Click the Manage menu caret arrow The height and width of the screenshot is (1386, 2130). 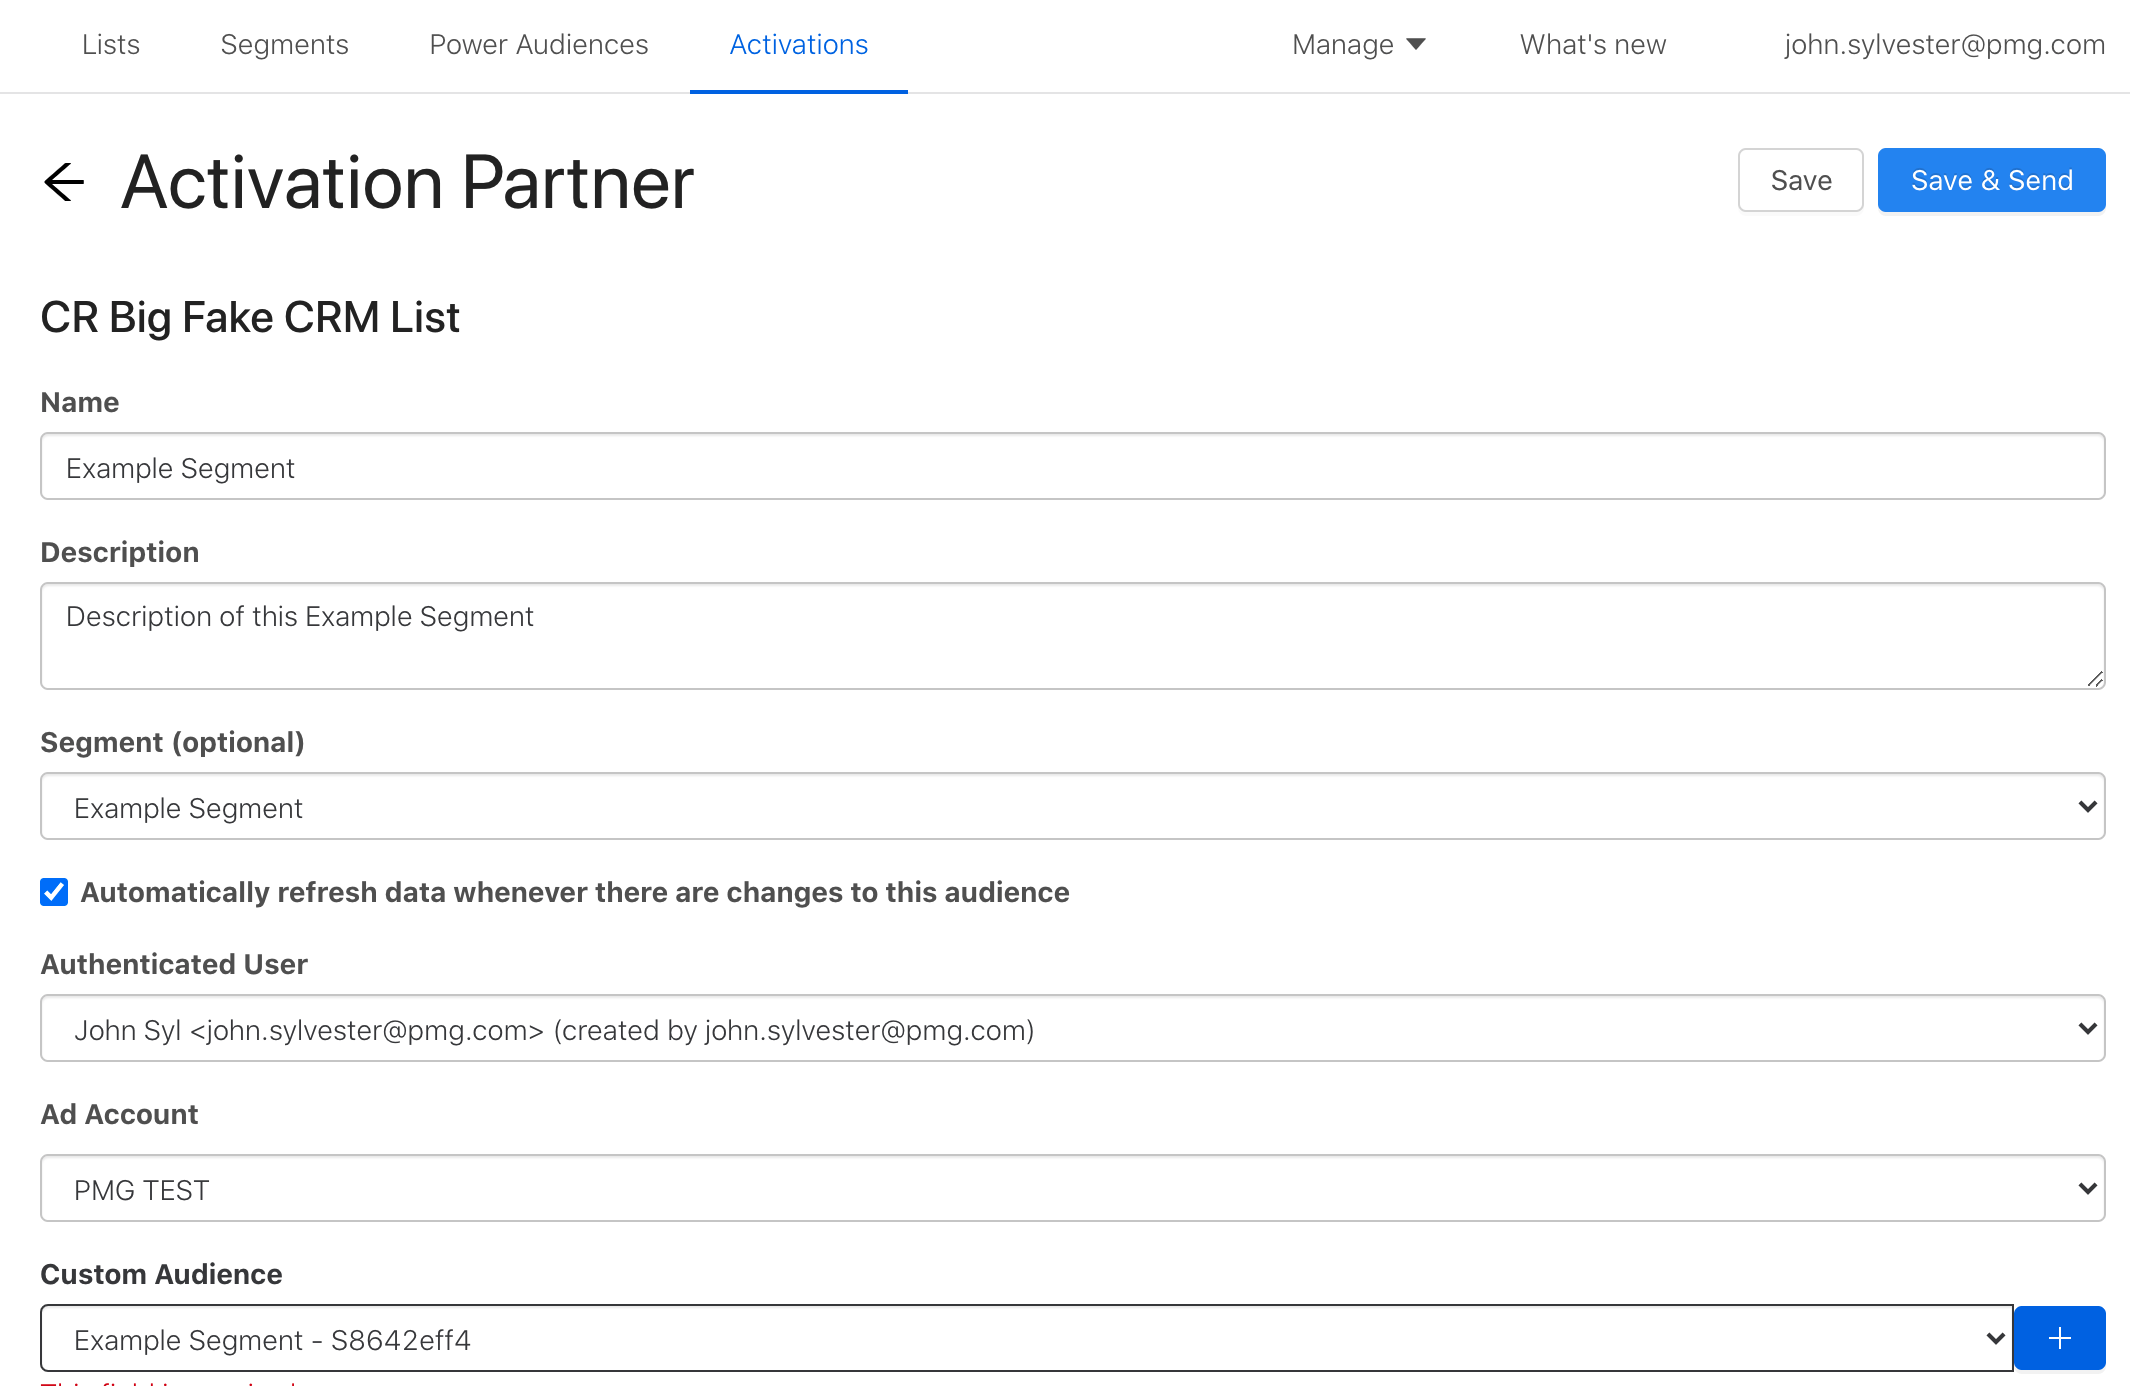coord(1416,44)
